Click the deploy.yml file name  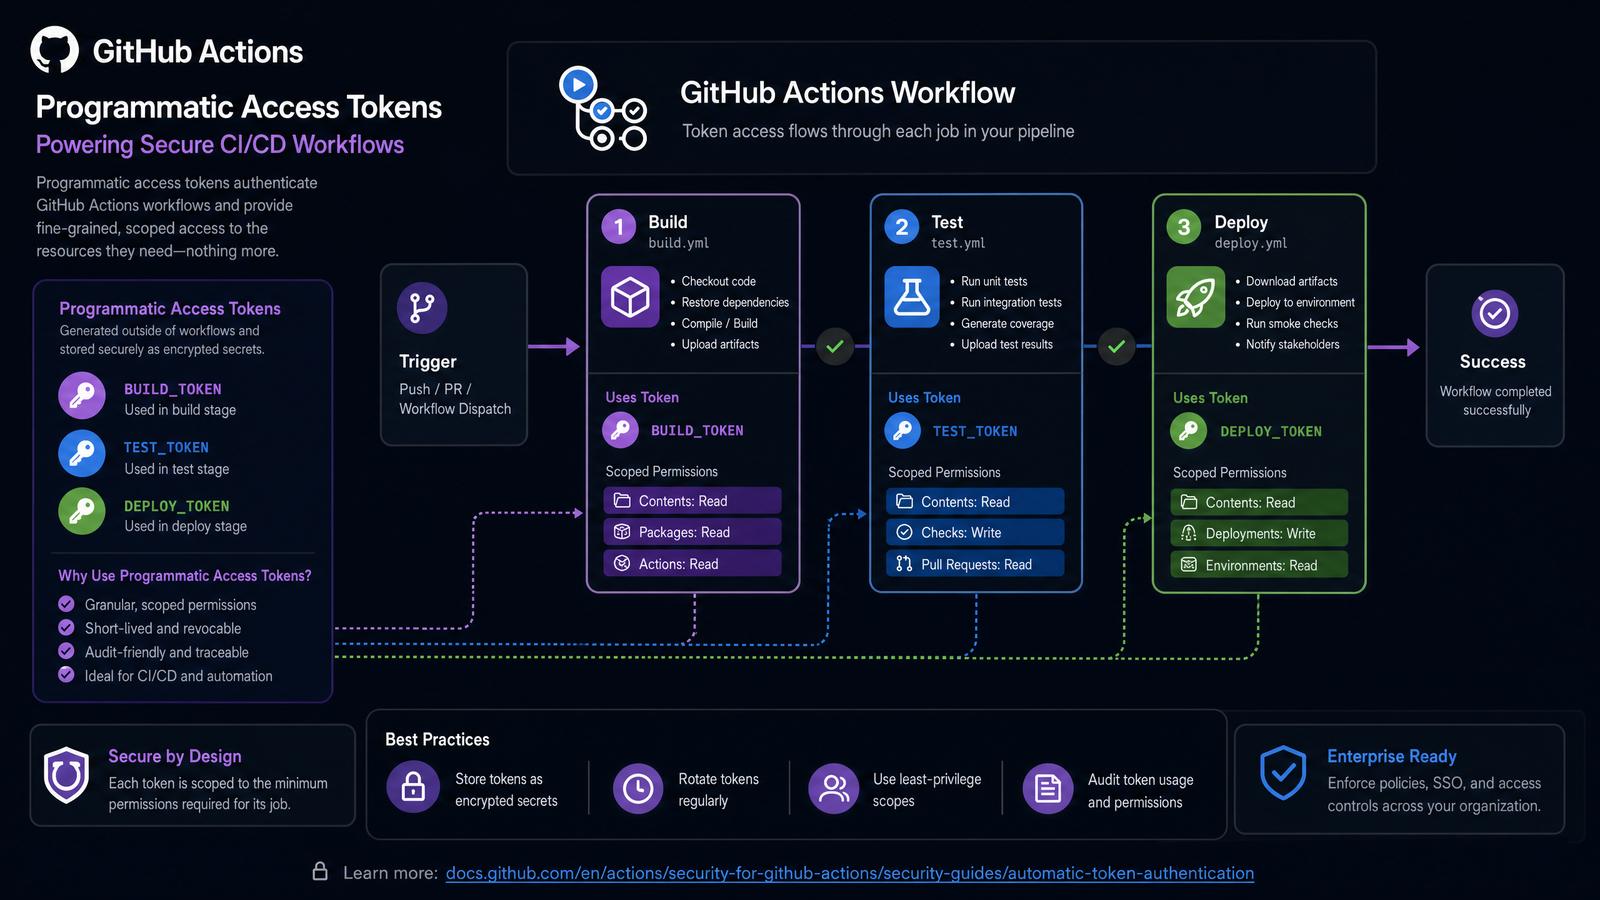1251,243
